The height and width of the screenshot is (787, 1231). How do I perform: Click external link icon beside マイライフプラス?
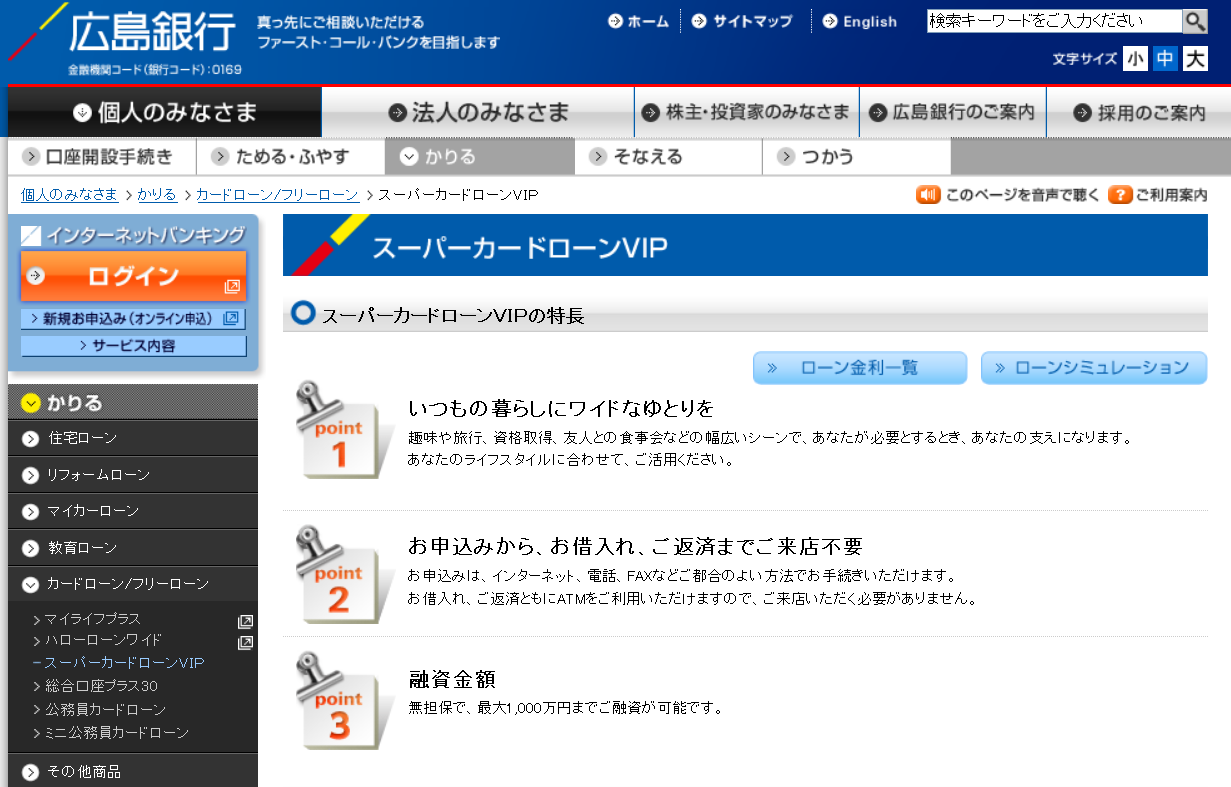245,621
